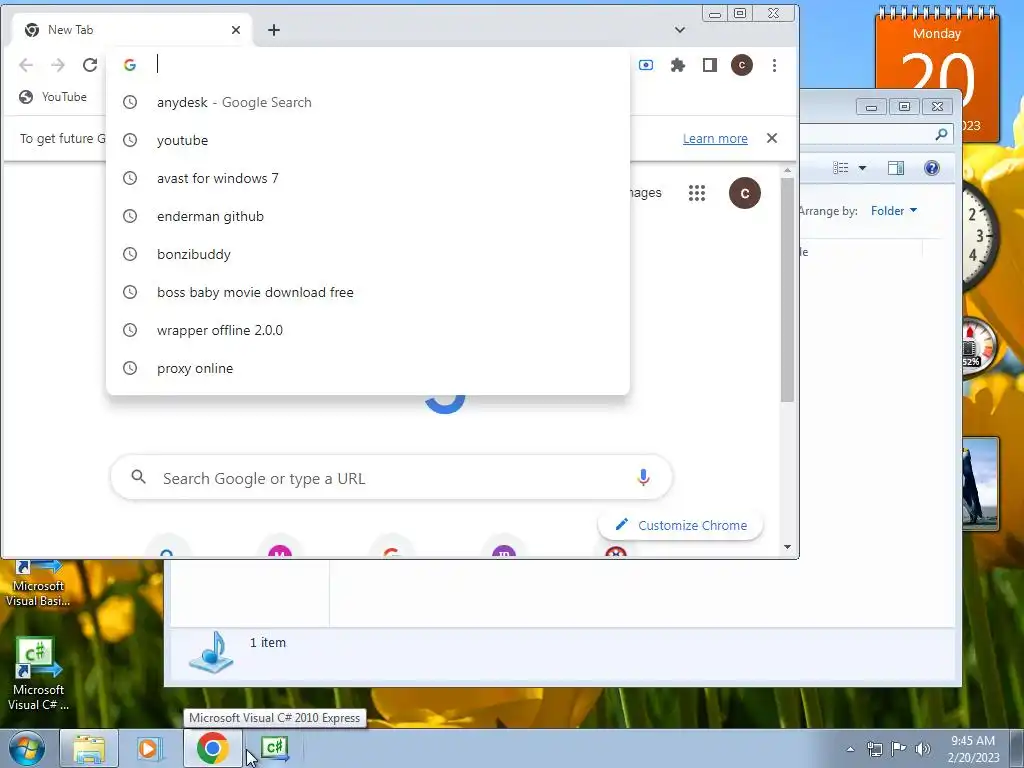Reload the page with the refresh icon
The width and height of the screenshot is (1024, 768).
click(x=90, y=65)
